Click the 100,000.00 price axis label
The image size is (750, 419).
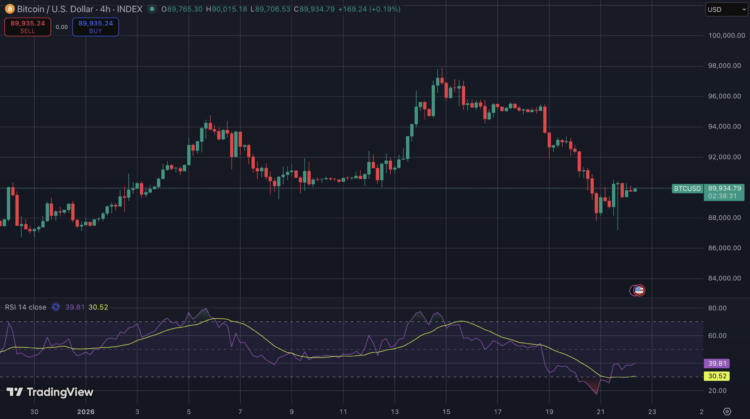[x=726, y=35]
